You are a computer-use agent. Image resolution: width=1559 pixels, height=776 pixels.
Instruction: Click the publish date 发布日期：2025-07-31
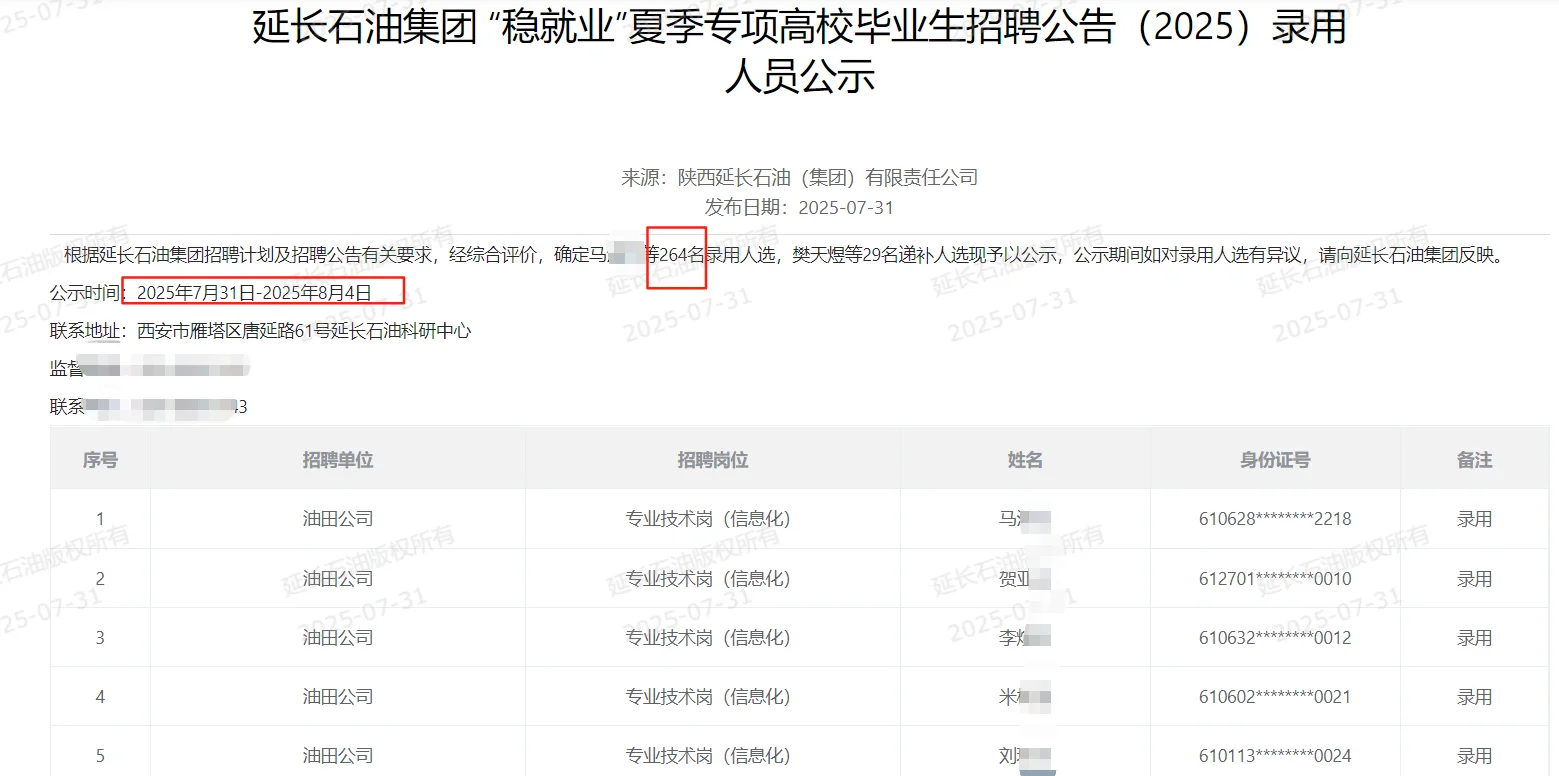click(x=799, y=208)
